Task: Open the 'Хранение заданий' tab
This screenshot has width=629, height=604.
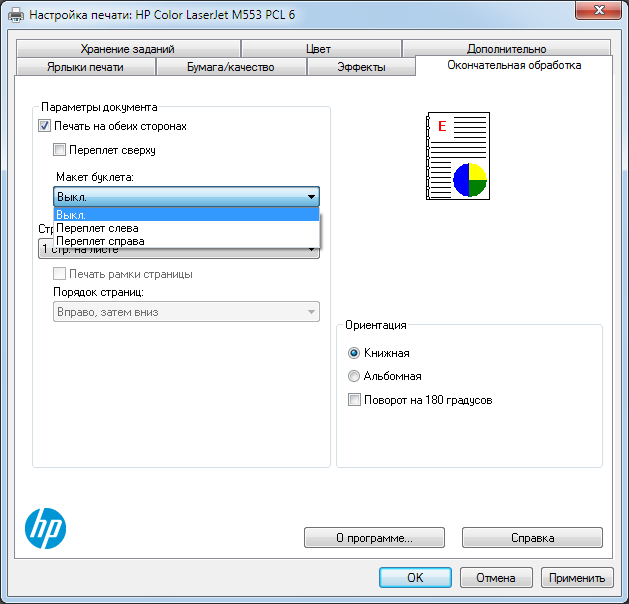Action: tap(128, 49)
